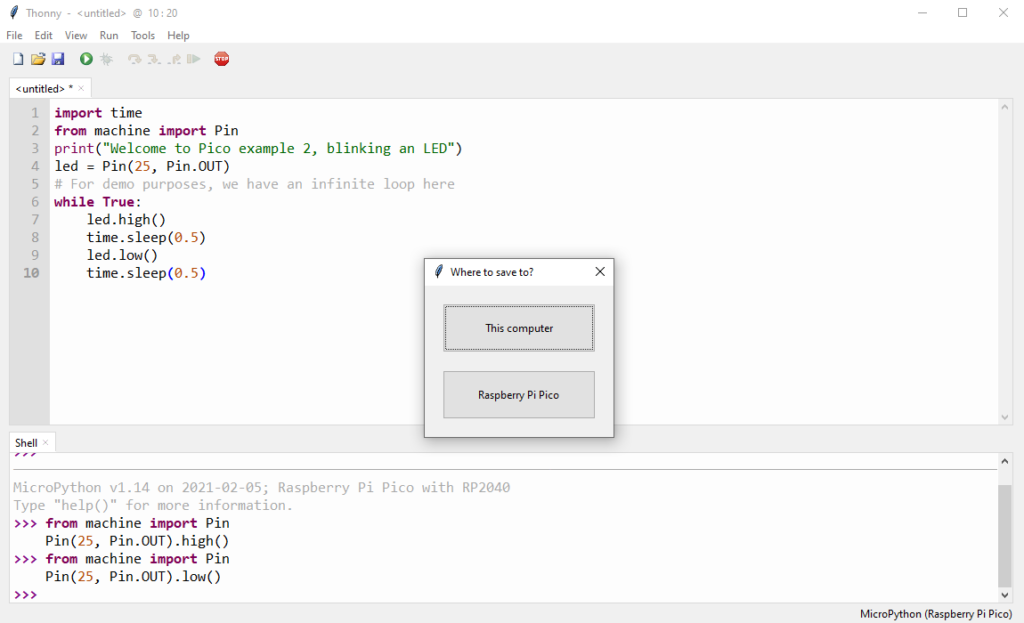Click the 'while True:' line
Screen dimensions: 1024x623
(97, 202)
